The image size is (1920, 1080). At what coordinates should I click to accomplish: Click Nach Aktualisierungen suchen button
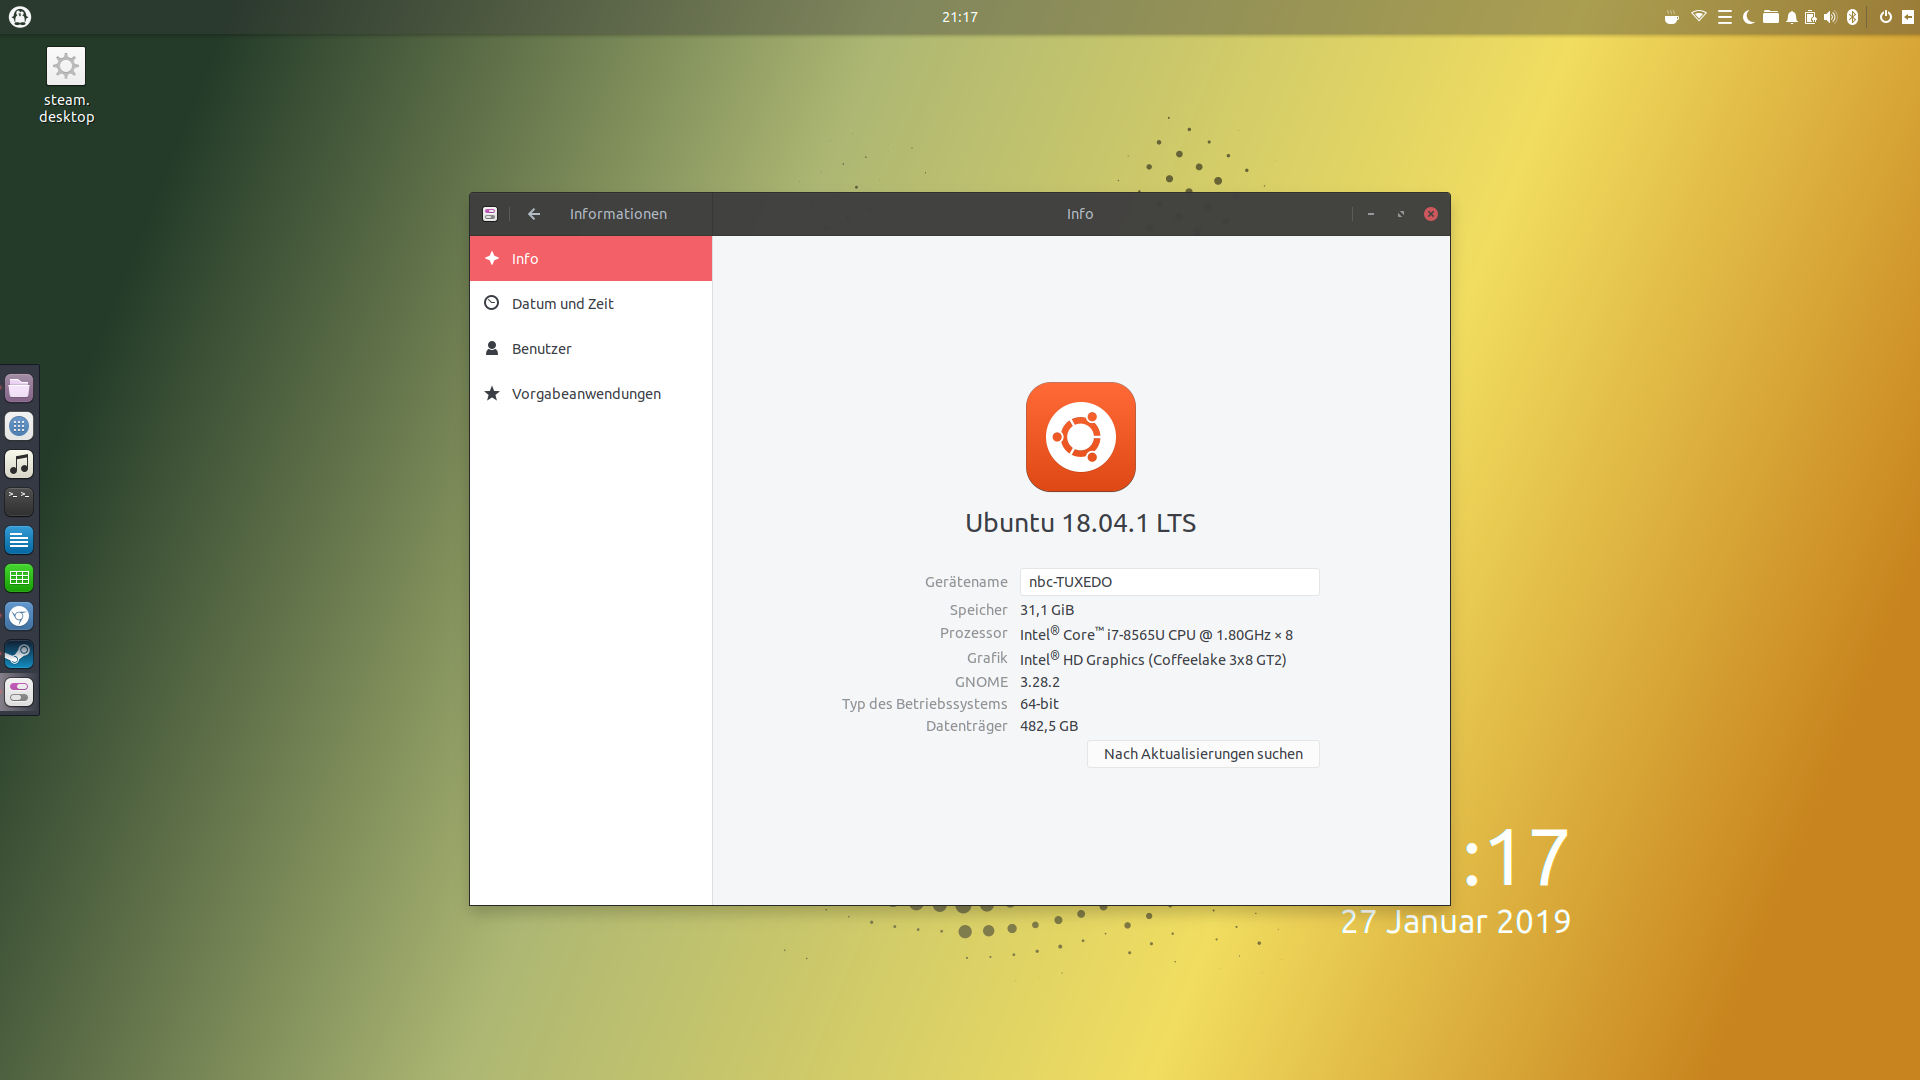click(x=1203, y=754)
